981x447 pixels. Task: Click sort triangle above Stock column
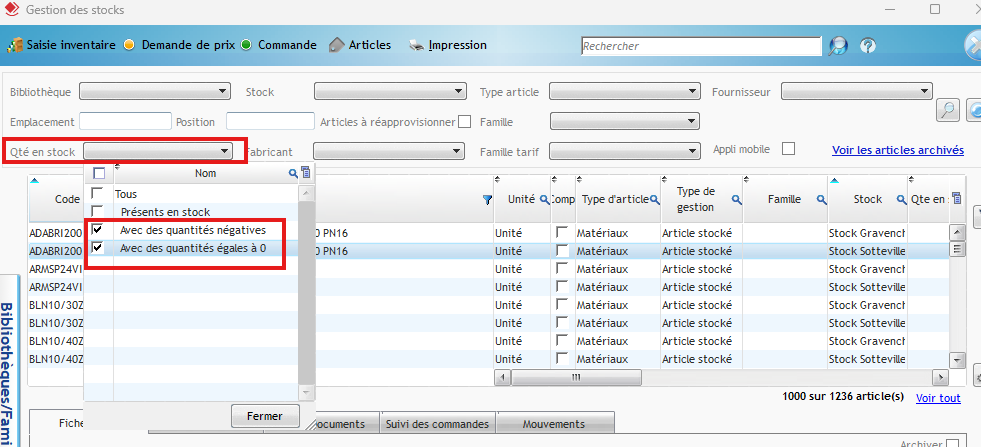835,181
